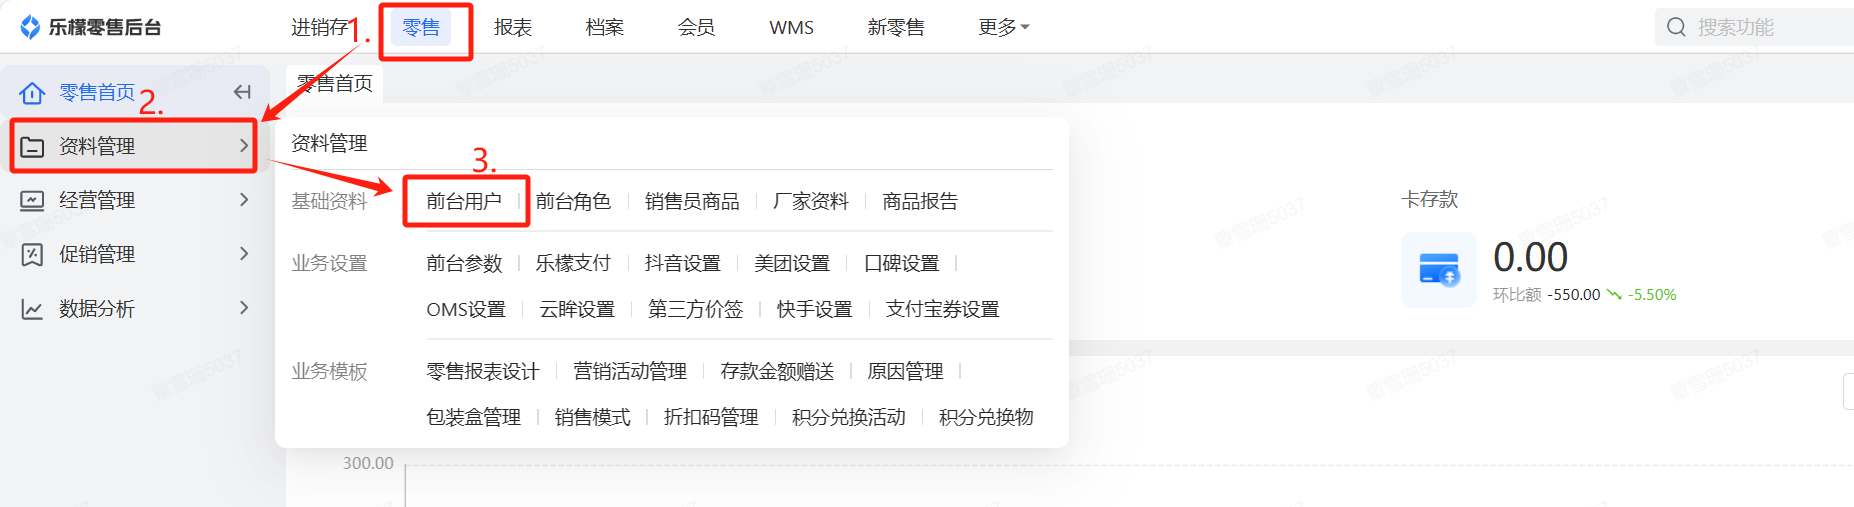This screenshot has width=1854, height=507.
Task: Click the -5.50% change value
Action: (x=1652, y=295)
